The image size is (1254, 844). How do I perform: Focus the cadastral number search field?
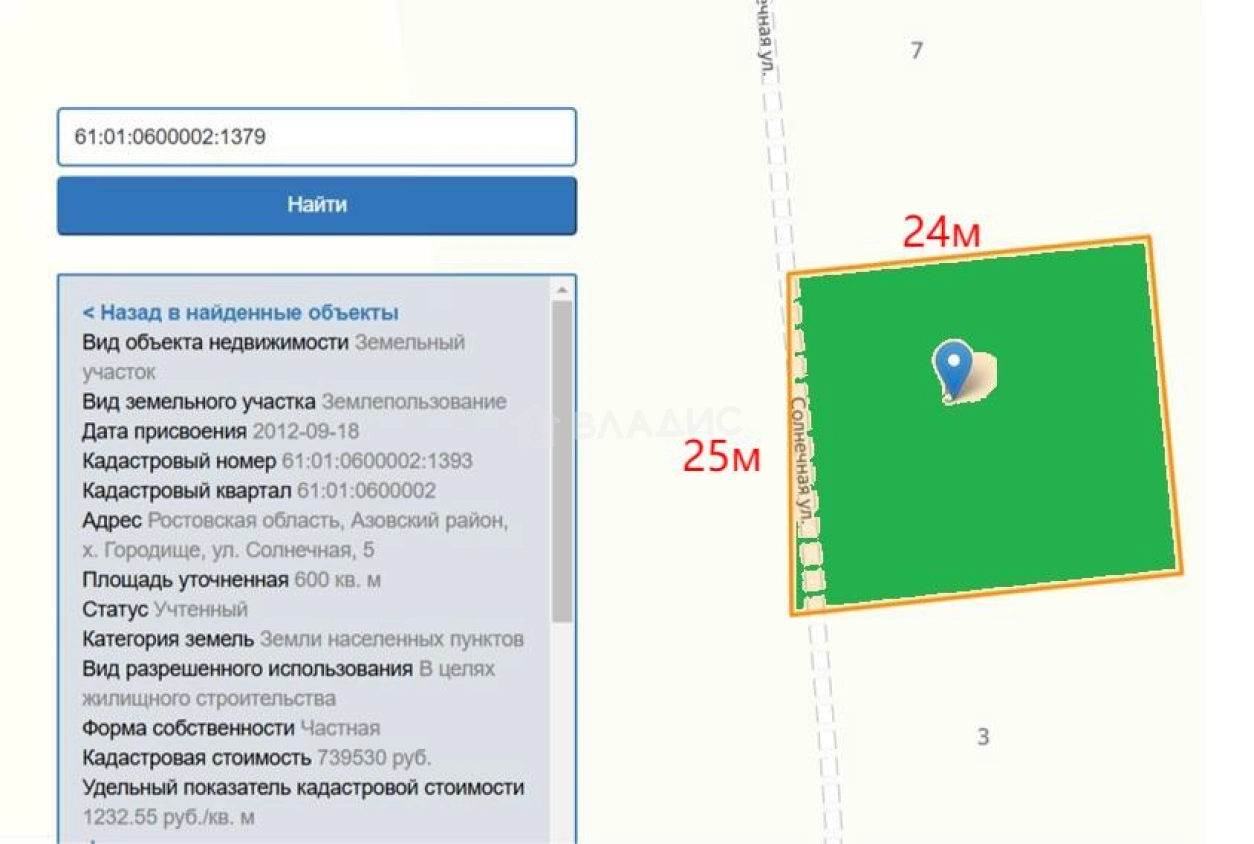(316, 137)
